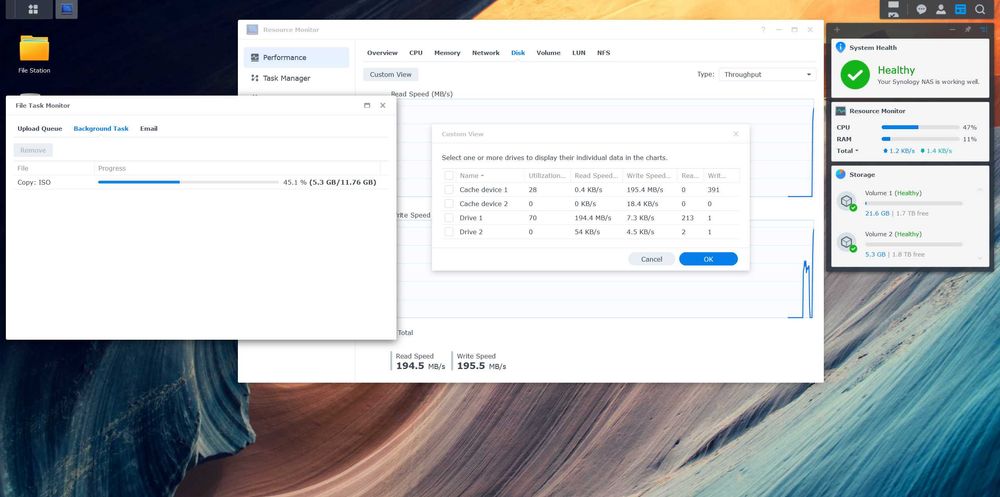Toggle the widgets panel icon
1000x497 pixels.
pyautogui.click(x=960, y=9)
